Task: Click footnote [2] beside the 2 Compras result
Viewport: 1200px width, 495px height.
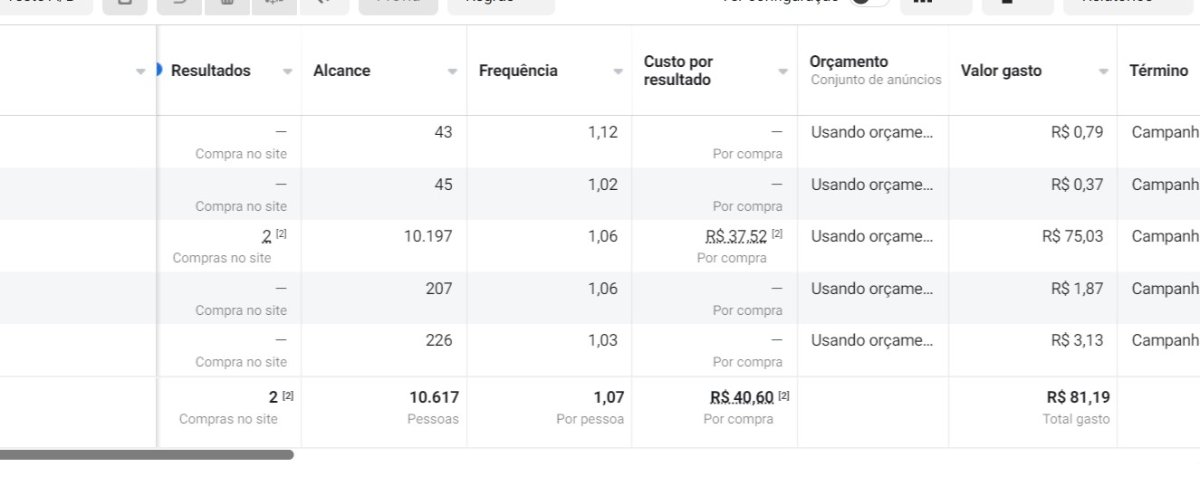Action: 282,234
